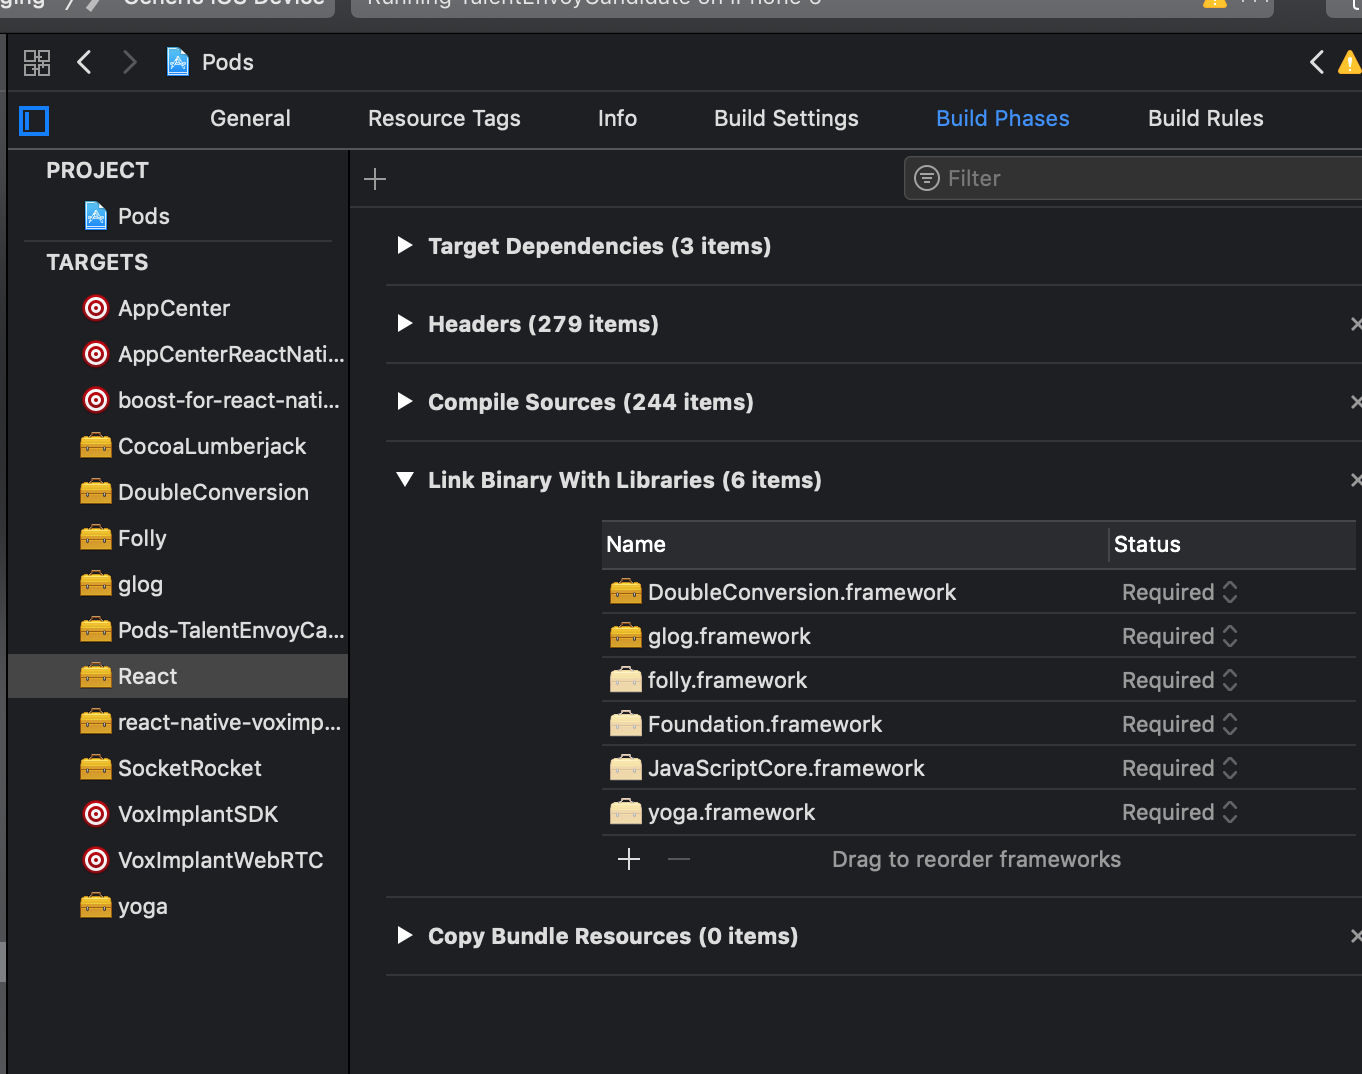Select the yoga target
Screen dimensions: 1362x1074
pyautogui.click(x=178, y=906)
